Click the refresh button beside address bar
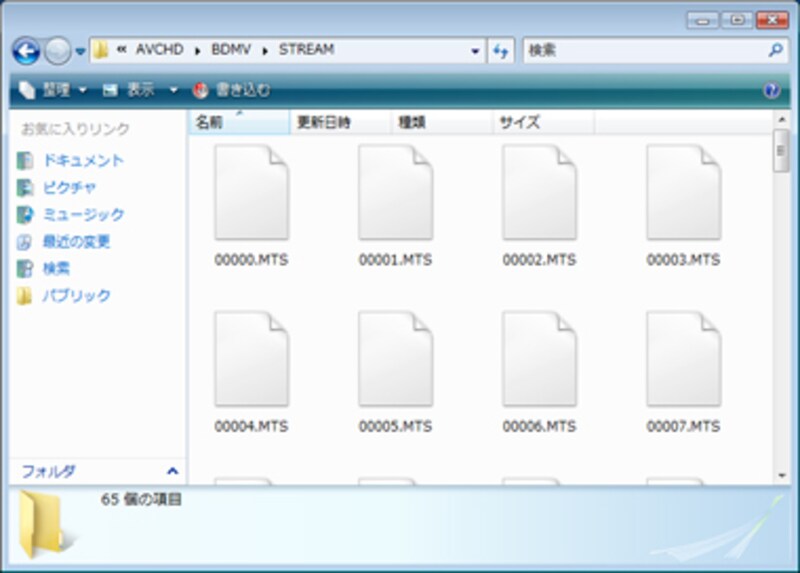The height and width of the screenshot is (573, 800). (x=501, y=51)
